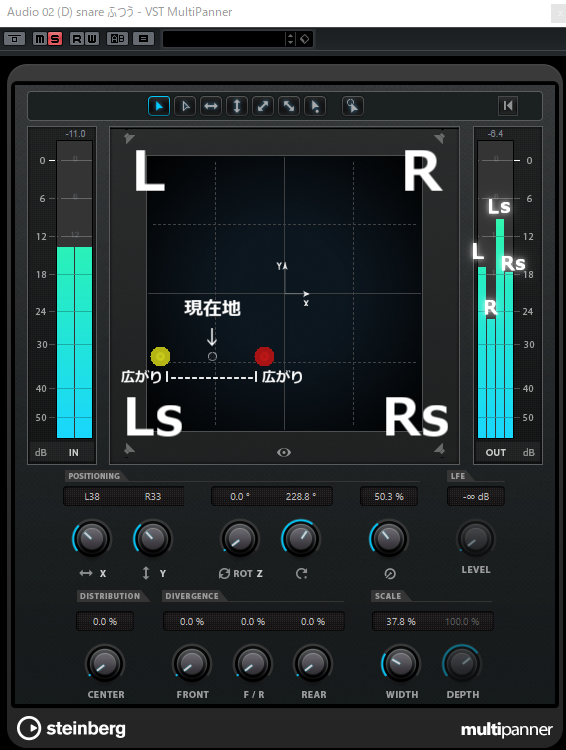Adjust the knob under the 228.8° value
The width and height of the screenshot is (566, 750).
coord(300,539)
